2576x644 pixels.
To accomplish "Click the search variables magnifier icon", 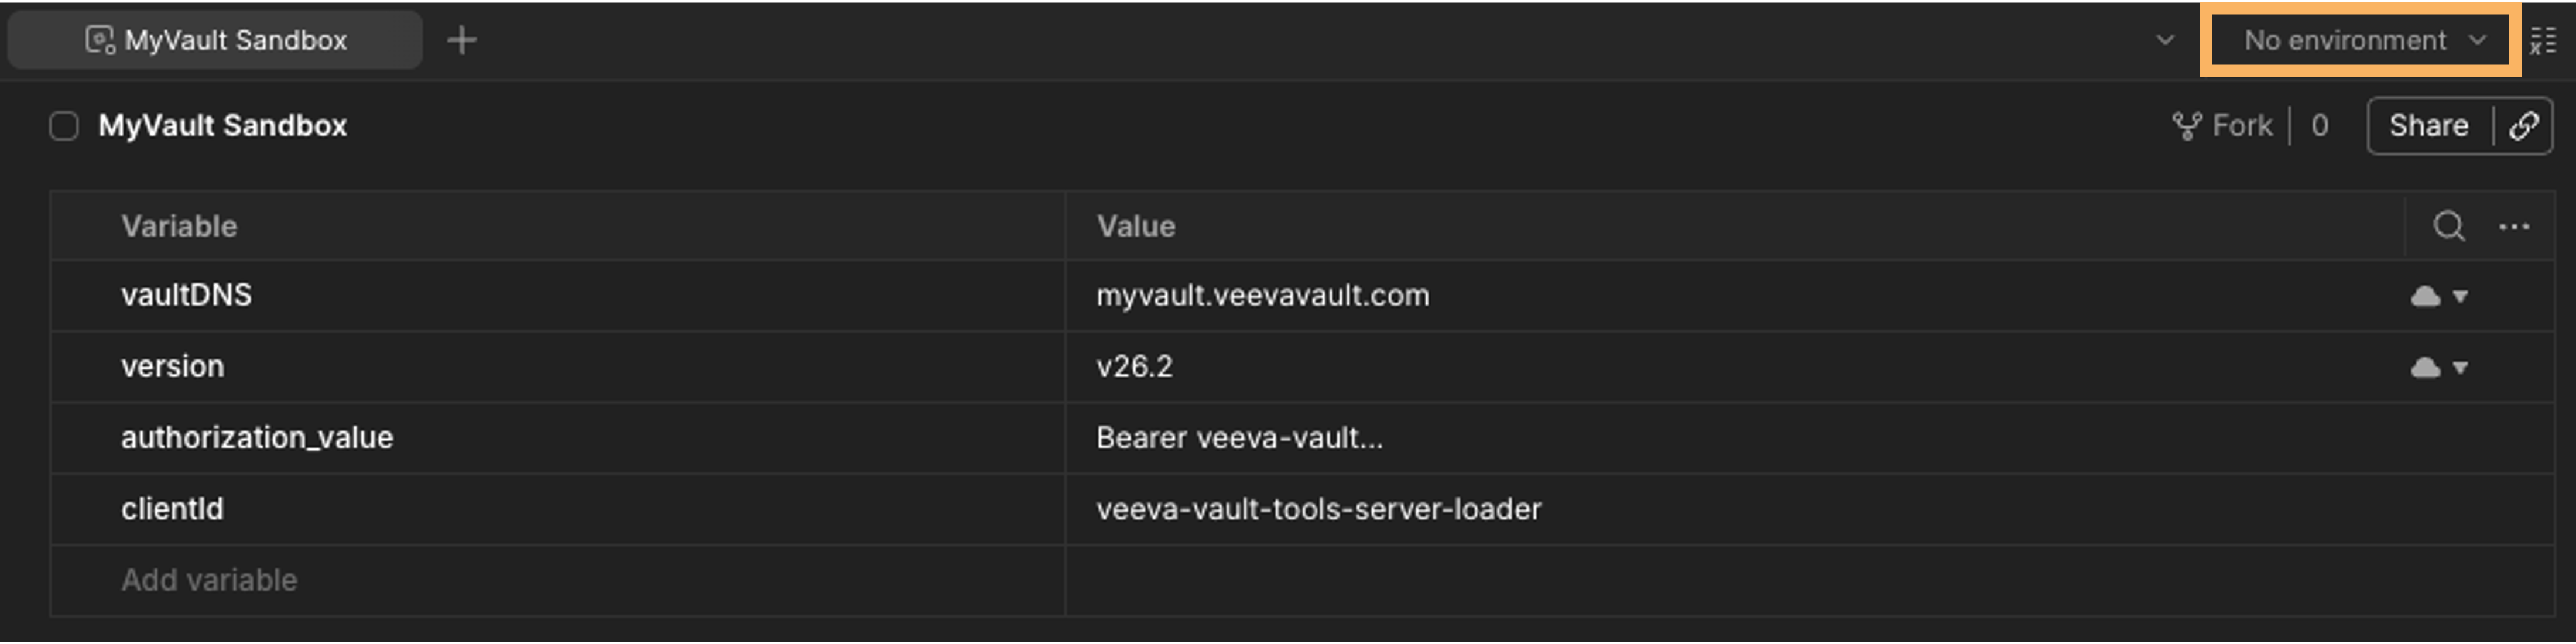I will [x=2448, y=226].
